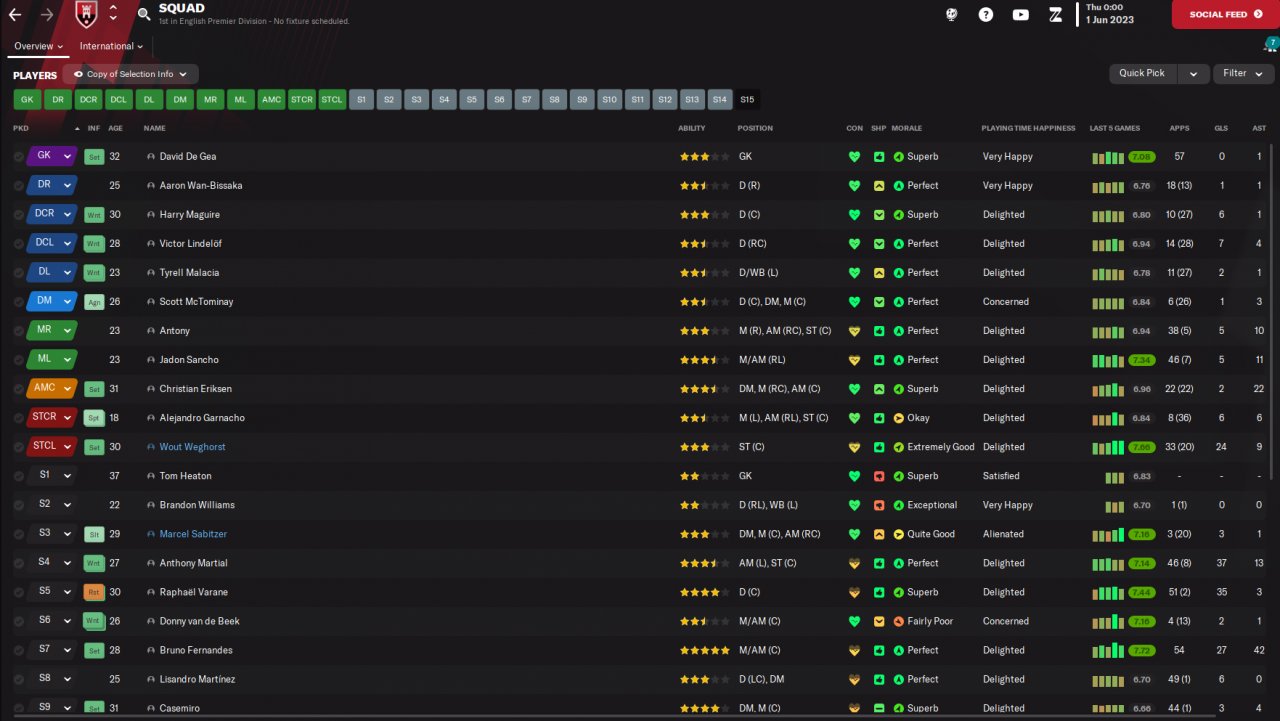Open the club badge menu
This screenshot has height=721, width=1280.
pyautogui.click(x=87, y=14)
